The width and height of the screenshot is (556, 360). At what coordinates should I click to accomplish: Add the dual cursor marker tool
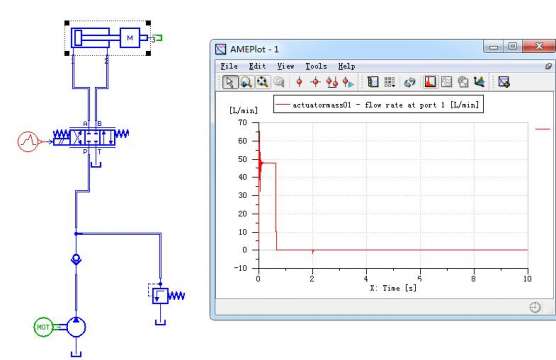332,82
